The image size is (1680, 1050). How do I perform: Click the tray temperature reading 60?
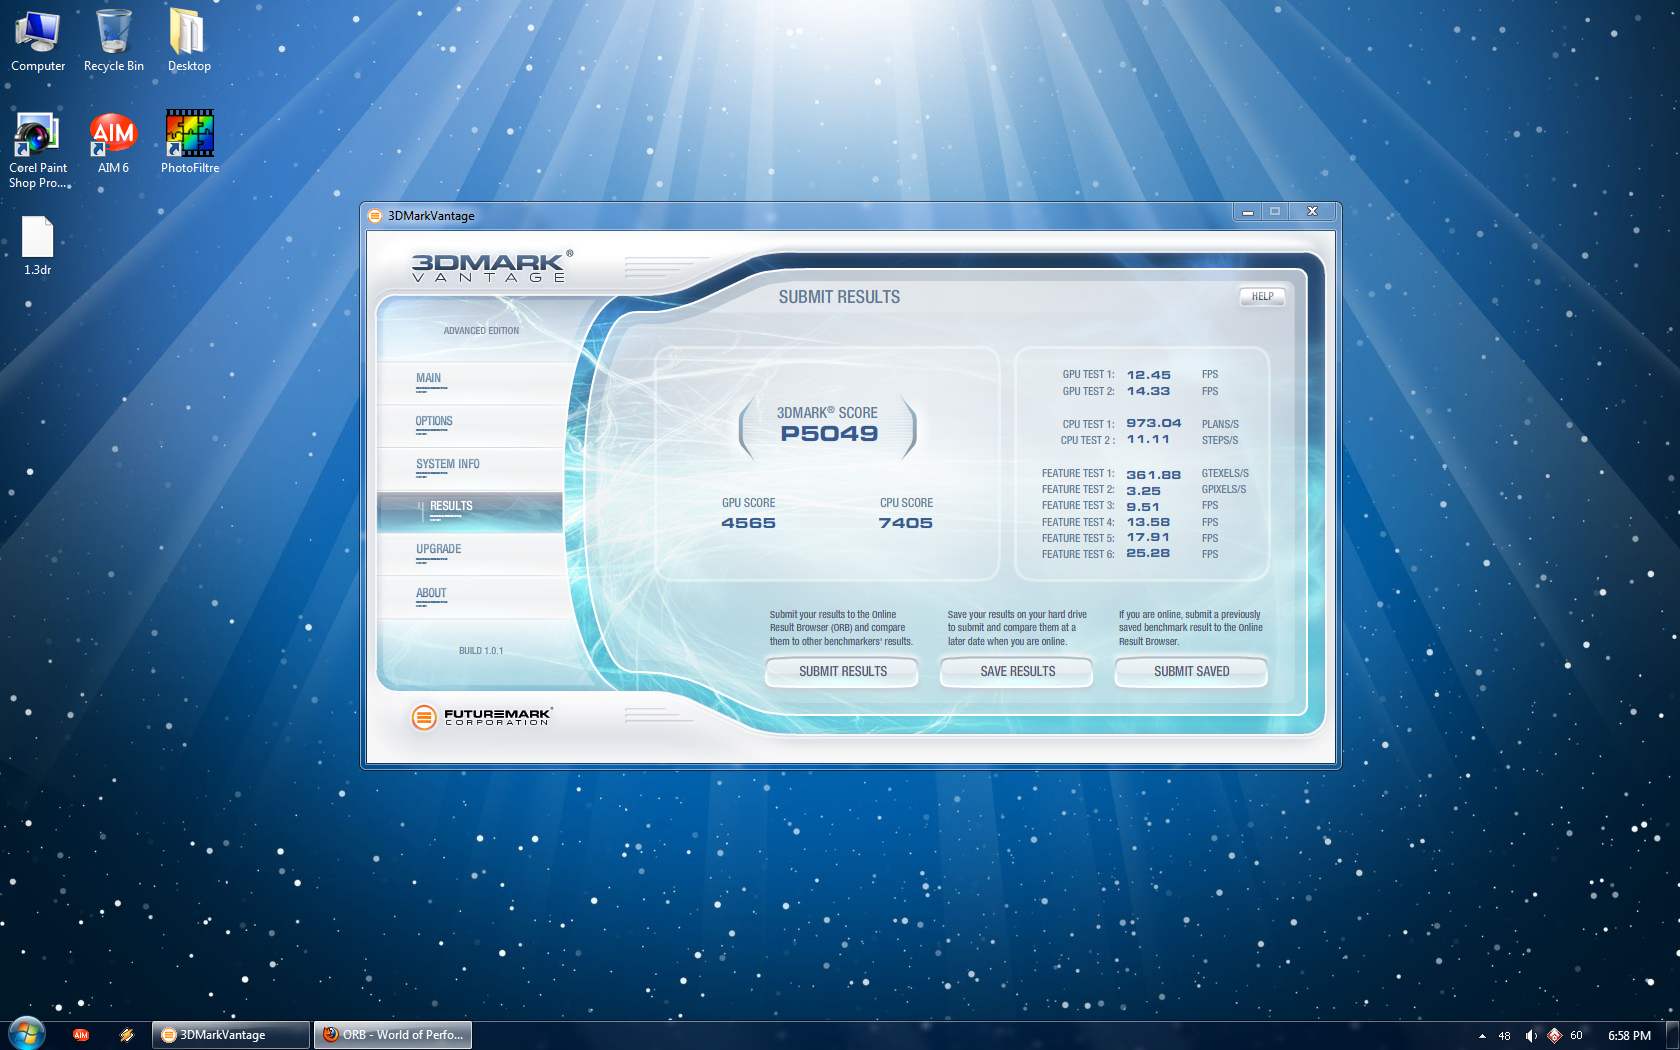(x=1576, y=1036)
